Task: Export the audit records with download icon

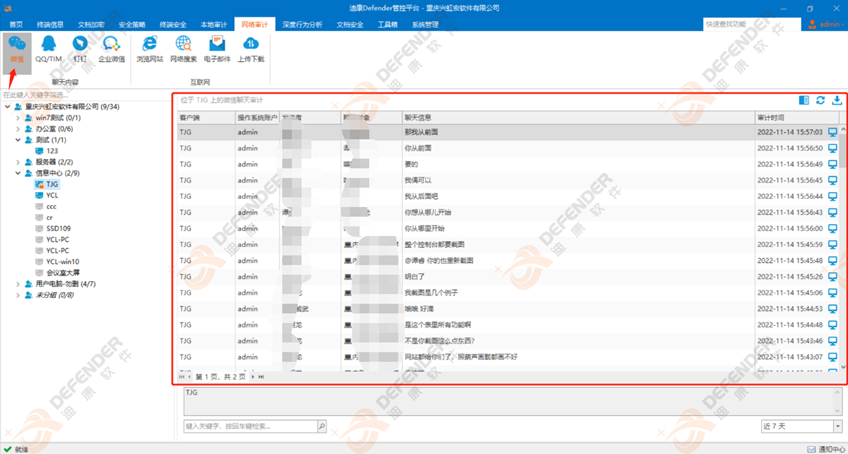Action: (x=836, y=100)
